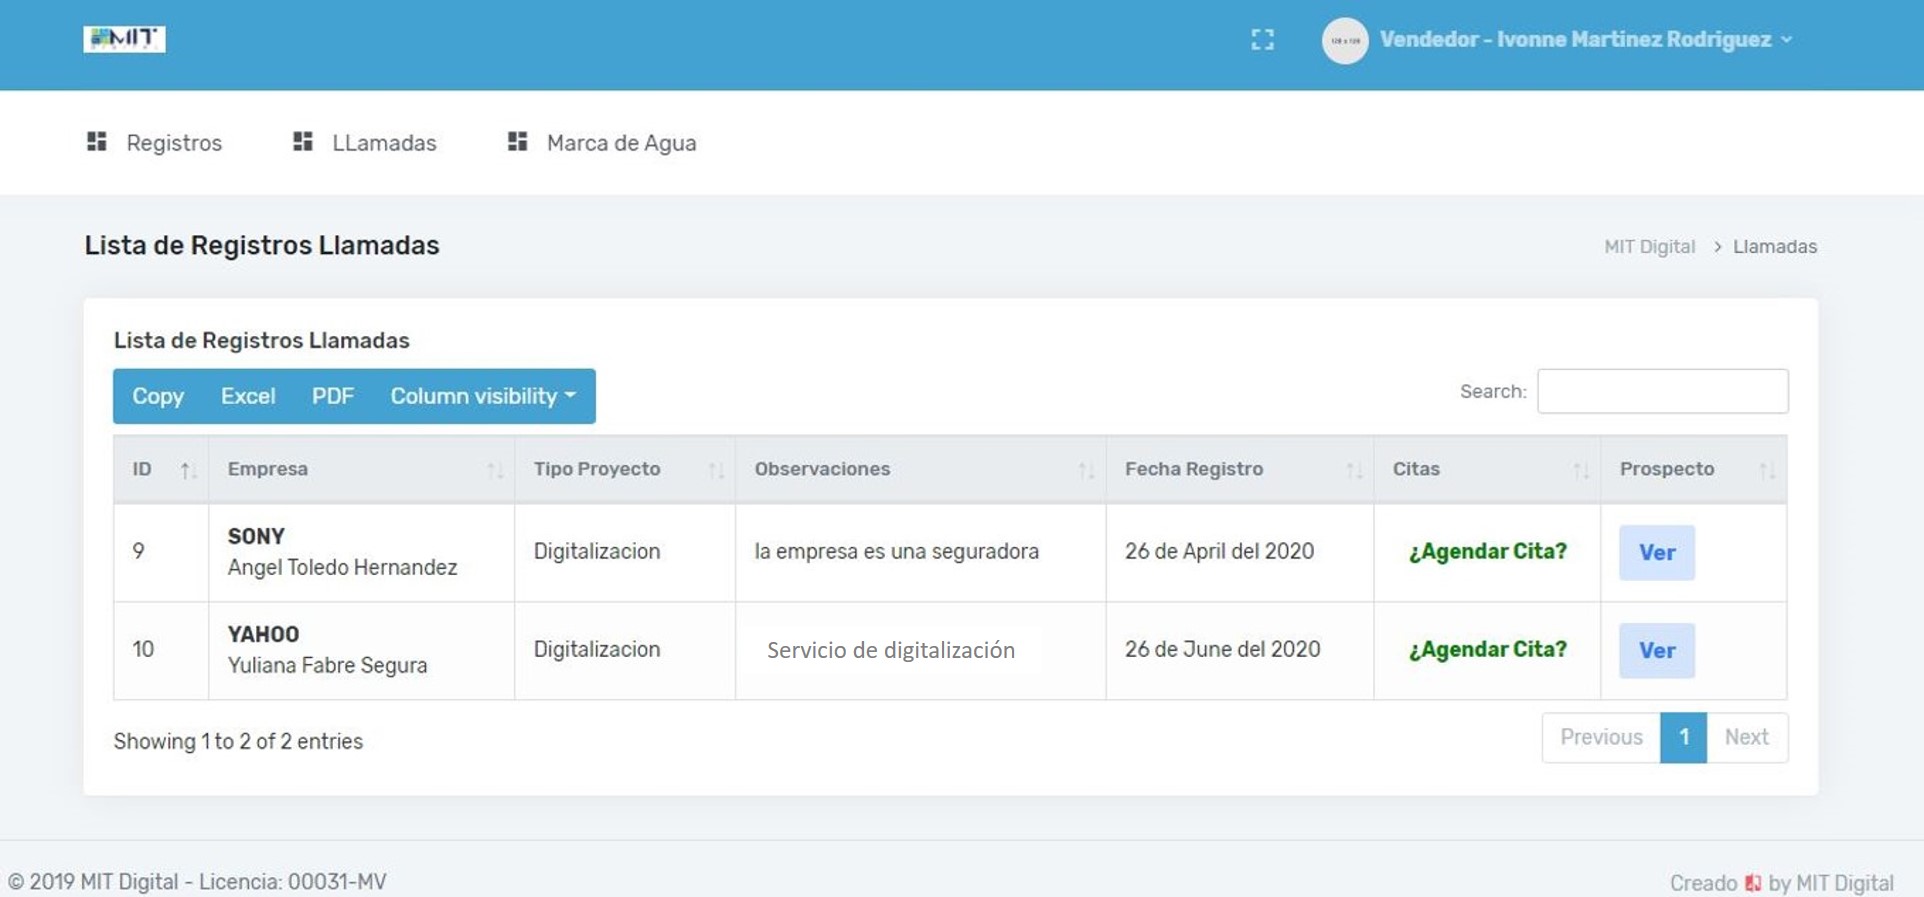Click the grid icon beside LLamadas
The image size is (1924, 897).
[x=303, y=142]
